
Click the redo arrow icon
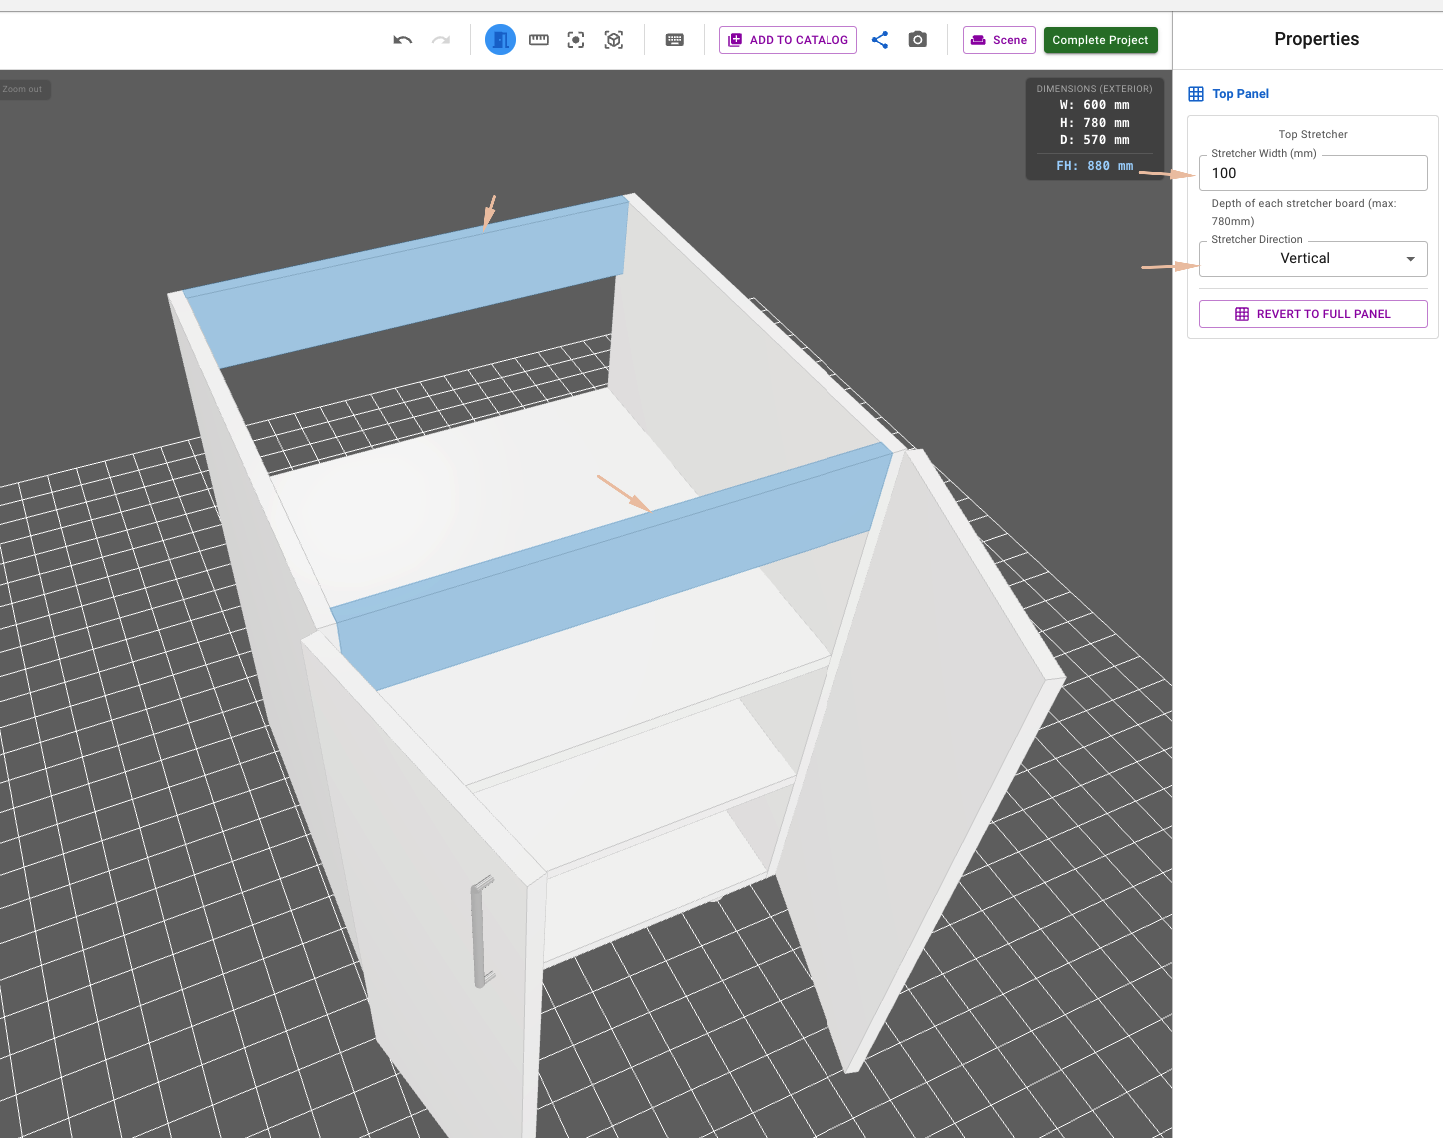click(441, 40)
